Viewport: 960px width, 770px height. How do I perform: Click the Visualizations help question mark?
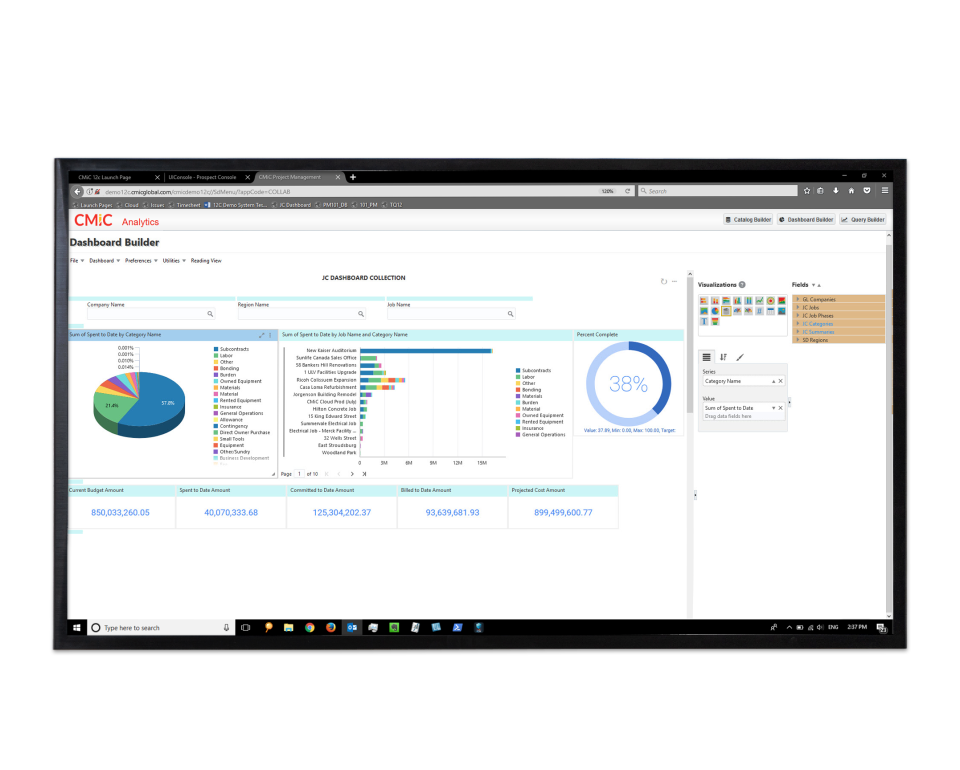[x=742, y=285]
